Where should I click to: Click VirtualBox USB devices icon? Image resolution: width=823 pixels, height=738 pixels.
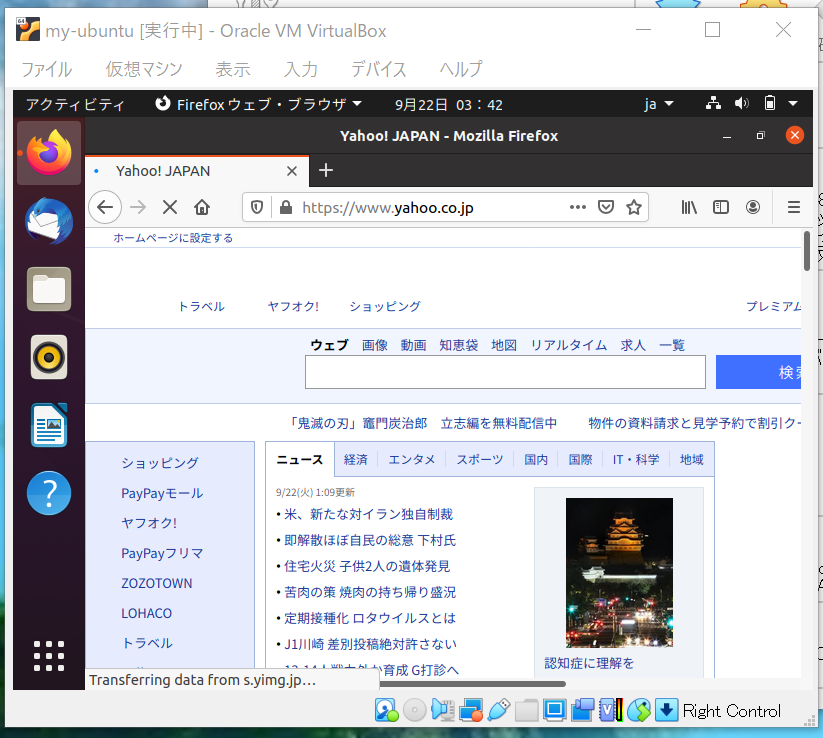click(x=499, y=710)
